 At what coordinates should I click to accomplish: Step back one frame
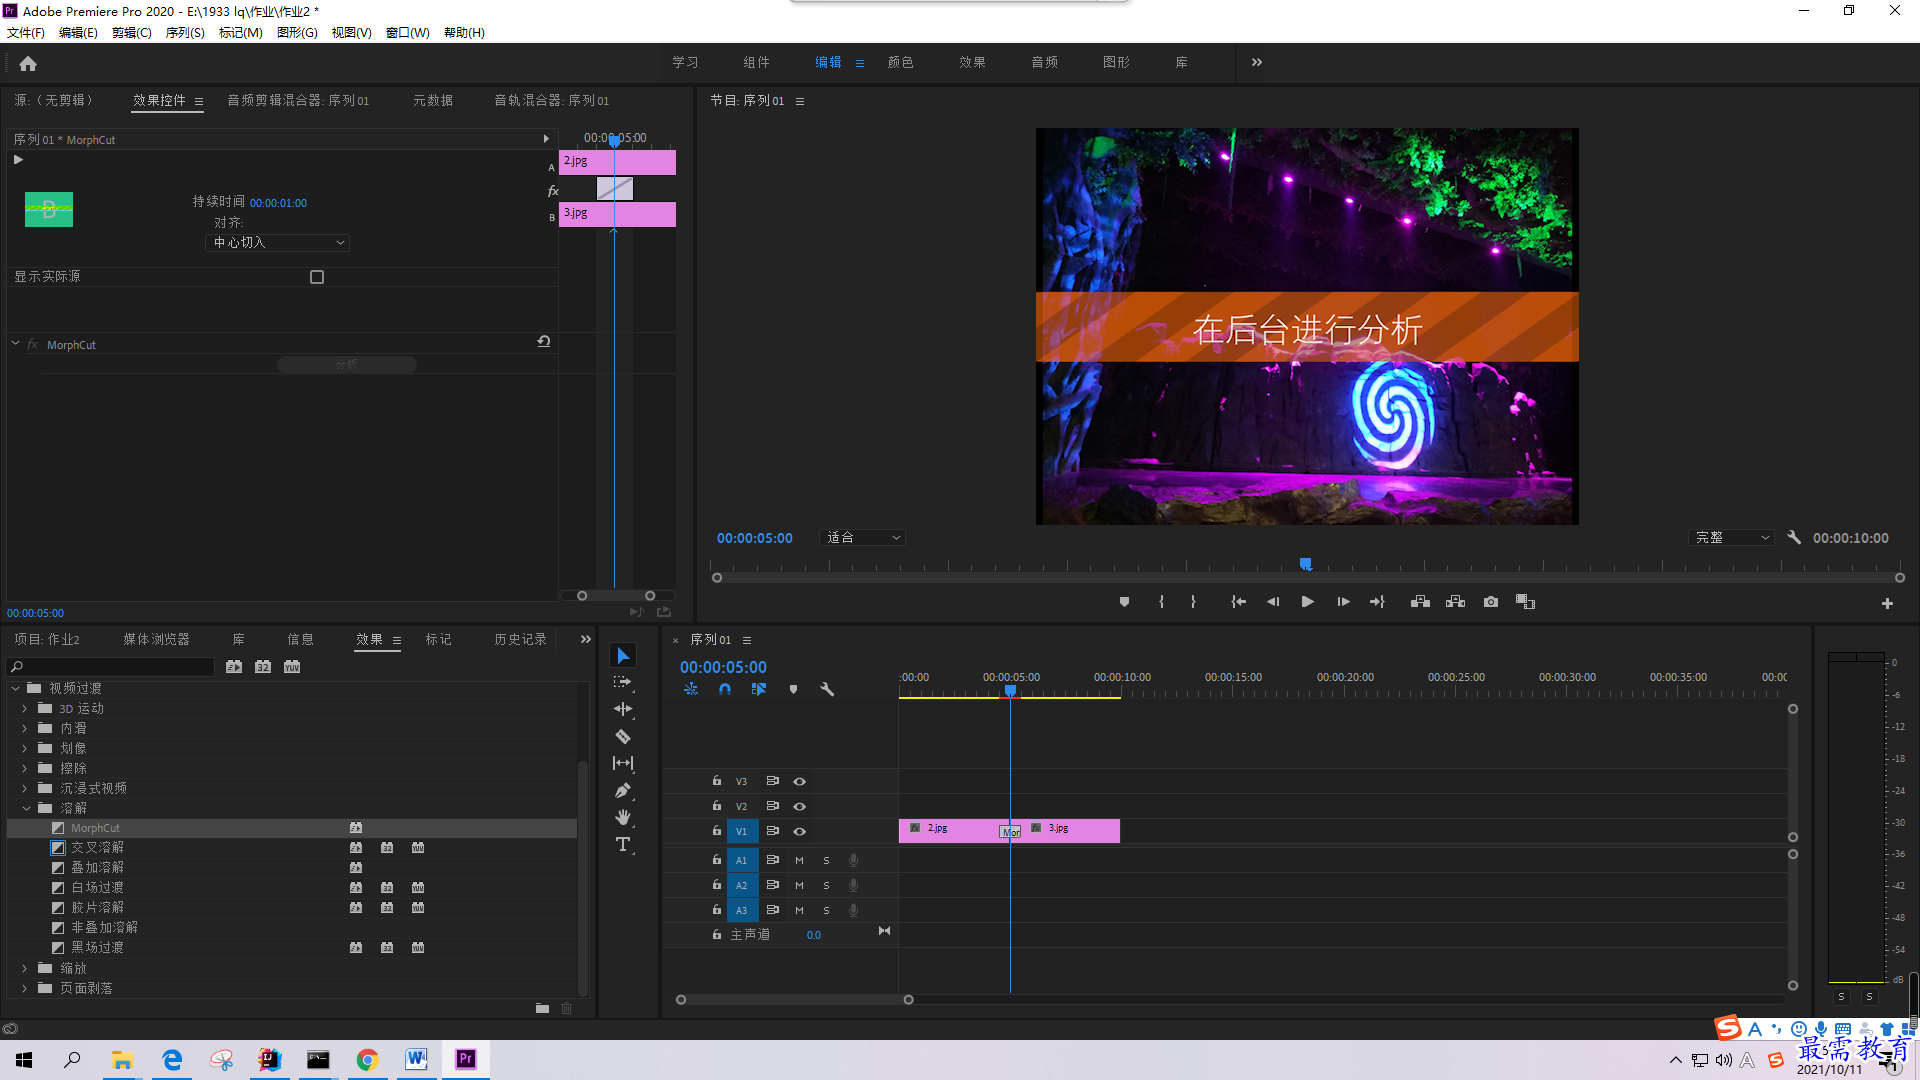coord(1273,602)
